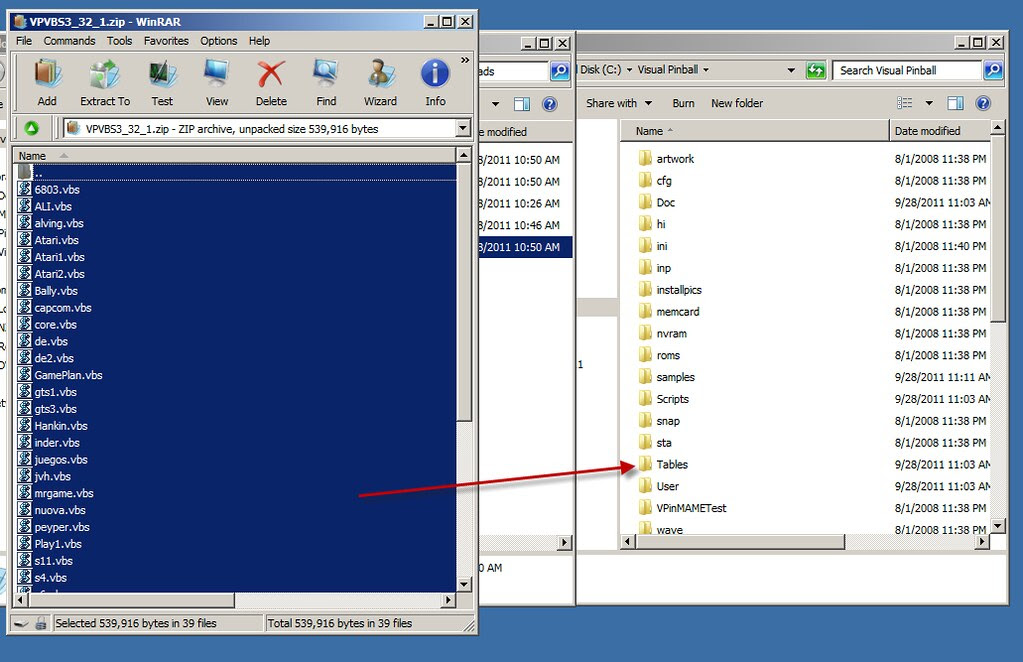Open the Favorites menu in WinRAR
This screenshot has width=1023, height=662.
166,40
